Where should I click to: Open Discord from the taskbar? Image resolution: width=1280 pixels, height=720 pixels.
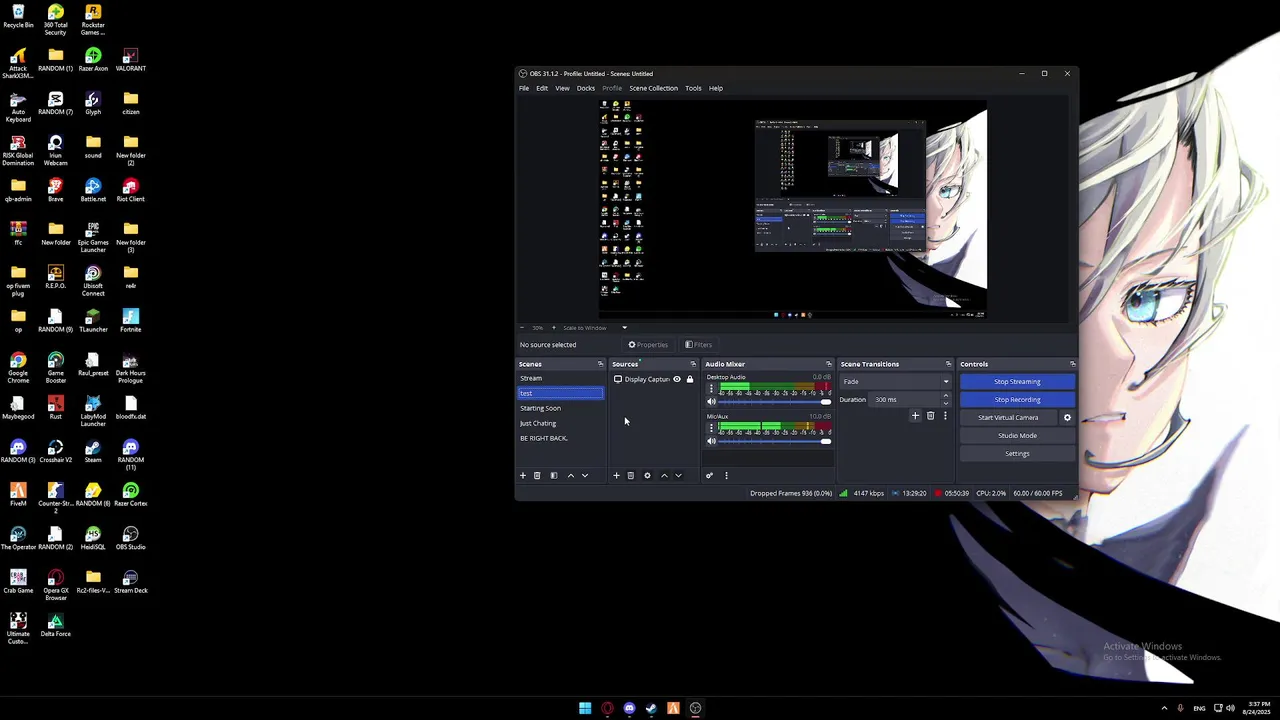point(629,708)
